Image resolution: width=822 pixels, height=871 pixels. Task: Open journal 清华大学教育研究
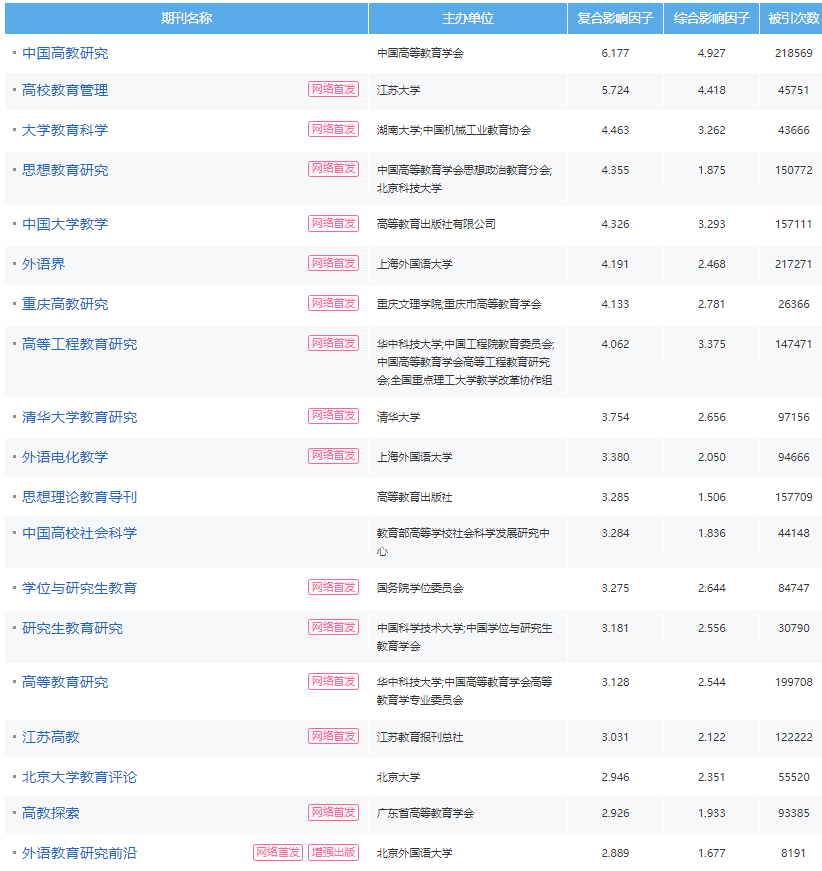pos(79,417)
